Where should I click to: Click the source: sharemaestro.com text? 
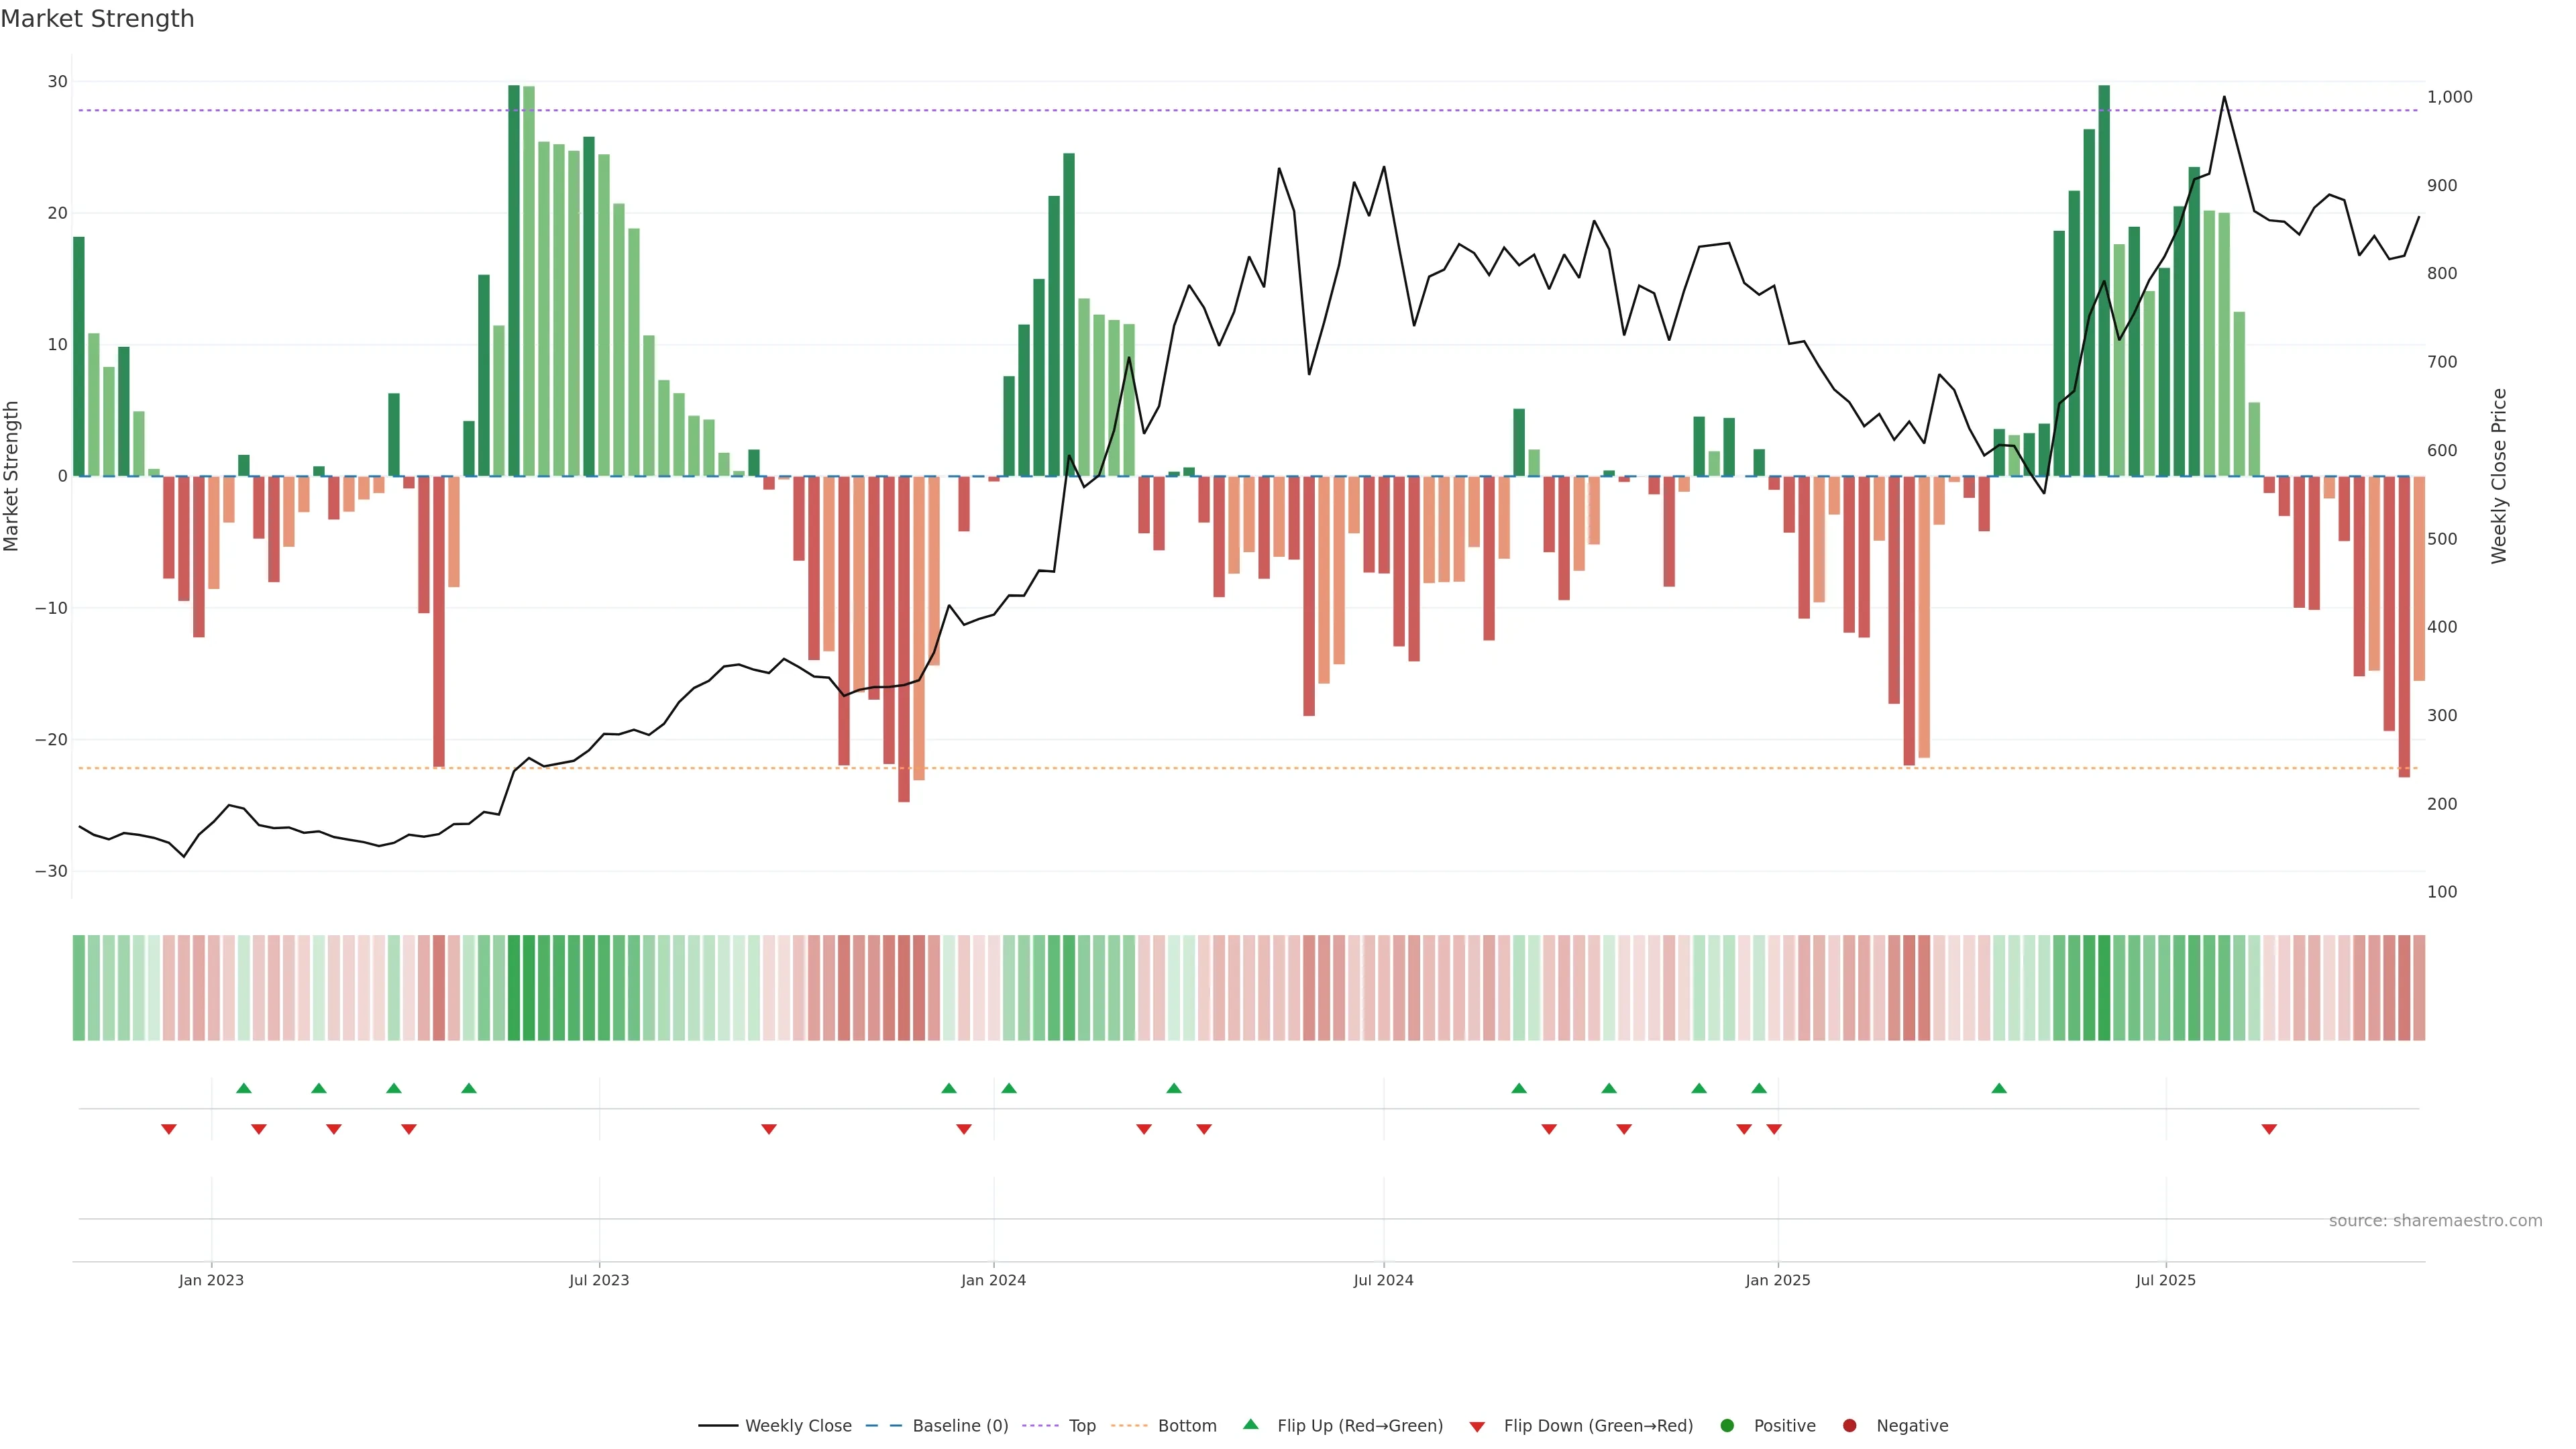point(2435,1221)
